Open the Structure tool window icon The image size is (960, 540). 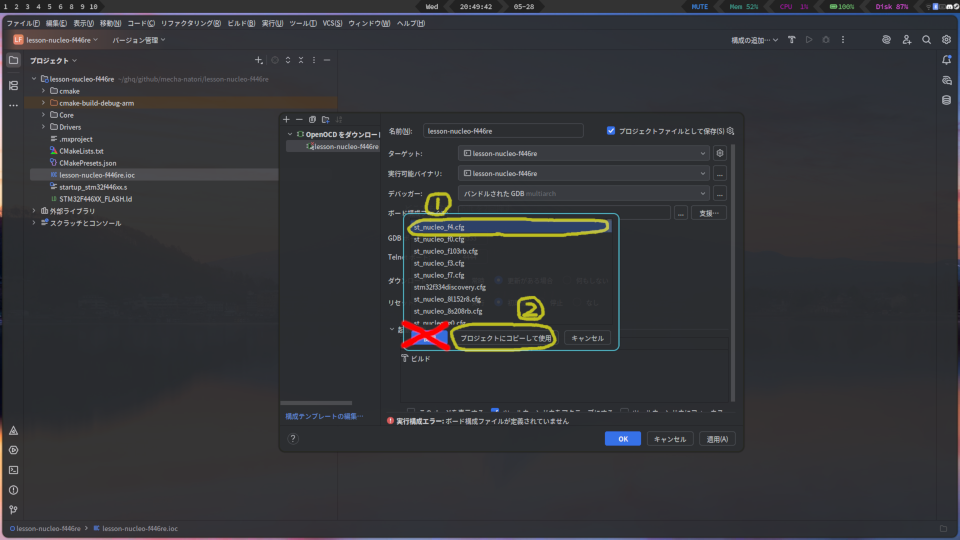click(13, 86)
